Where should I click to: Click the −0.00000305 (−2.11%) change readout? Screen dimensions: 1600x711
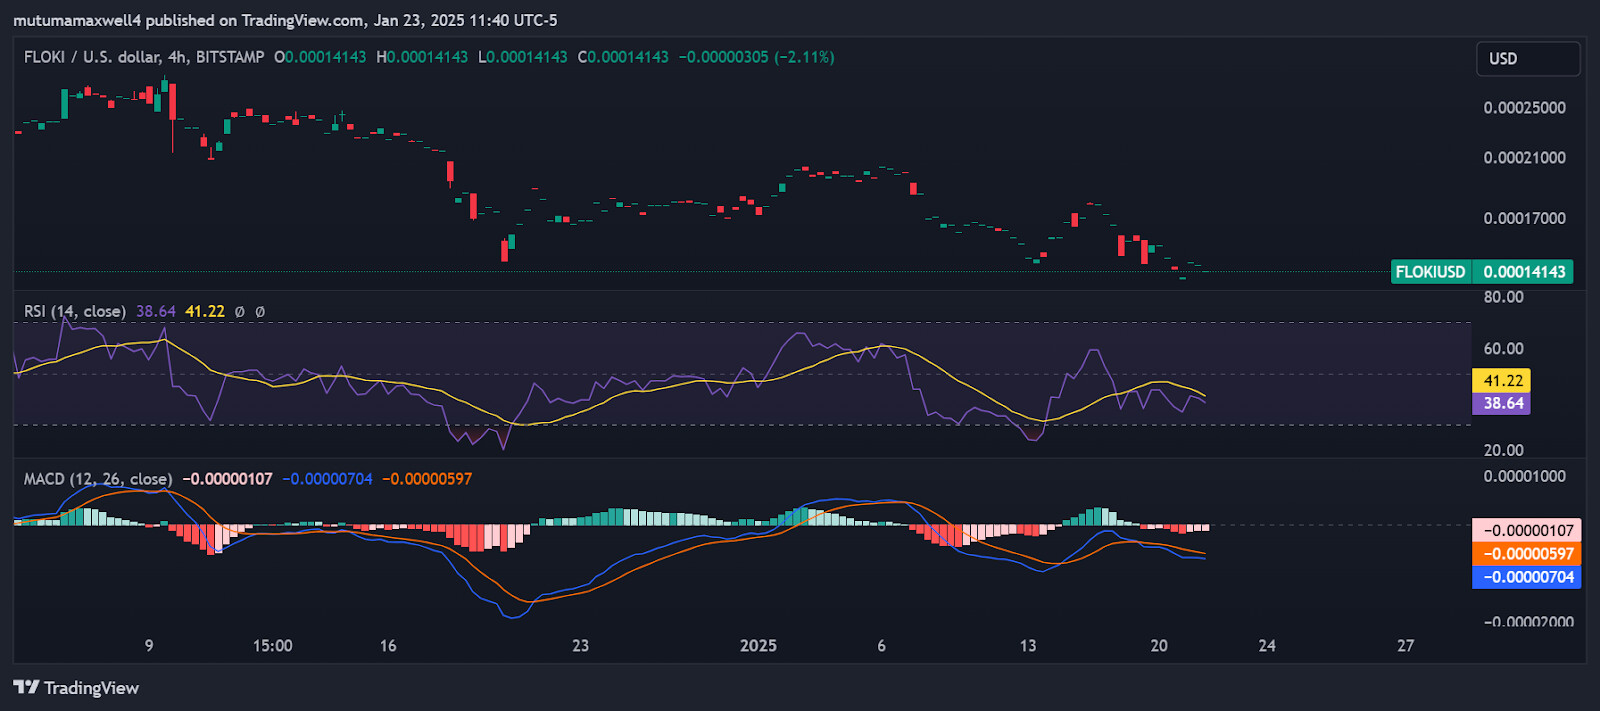pyautogui.click(x=757, y=57)
